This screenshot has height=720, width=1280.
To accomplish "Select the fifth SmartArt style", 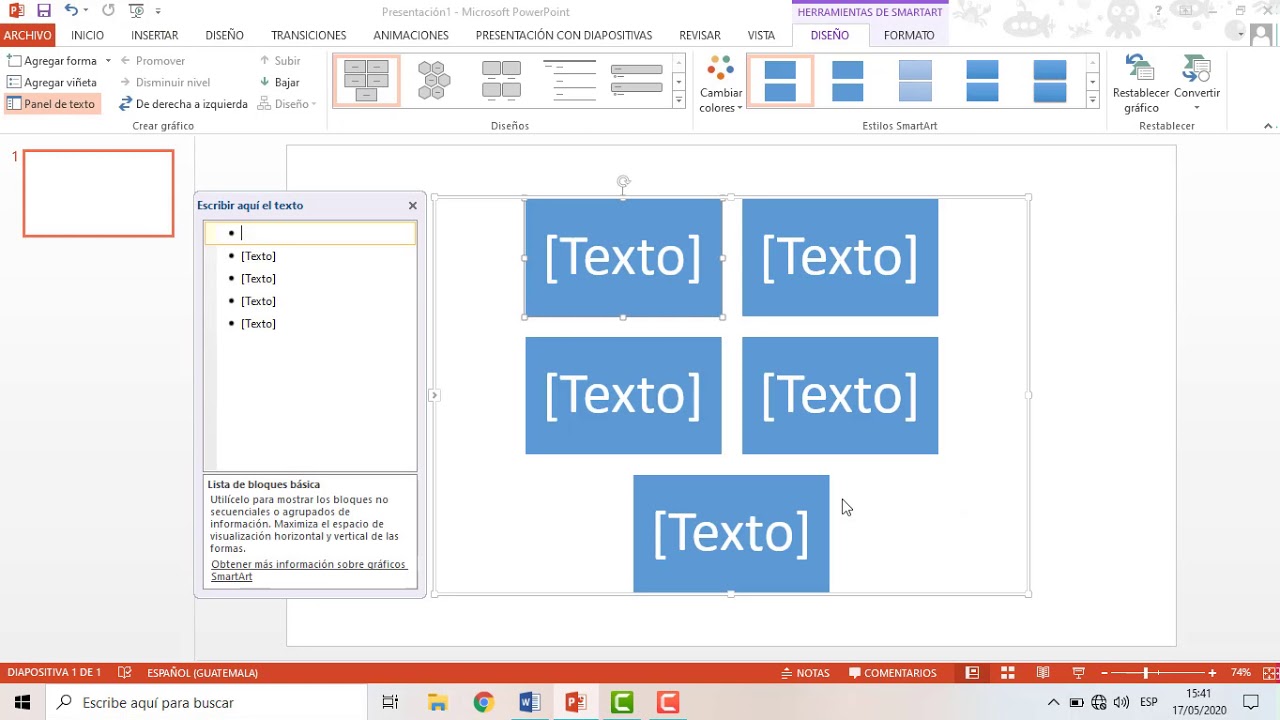I will coord(1050,81).
